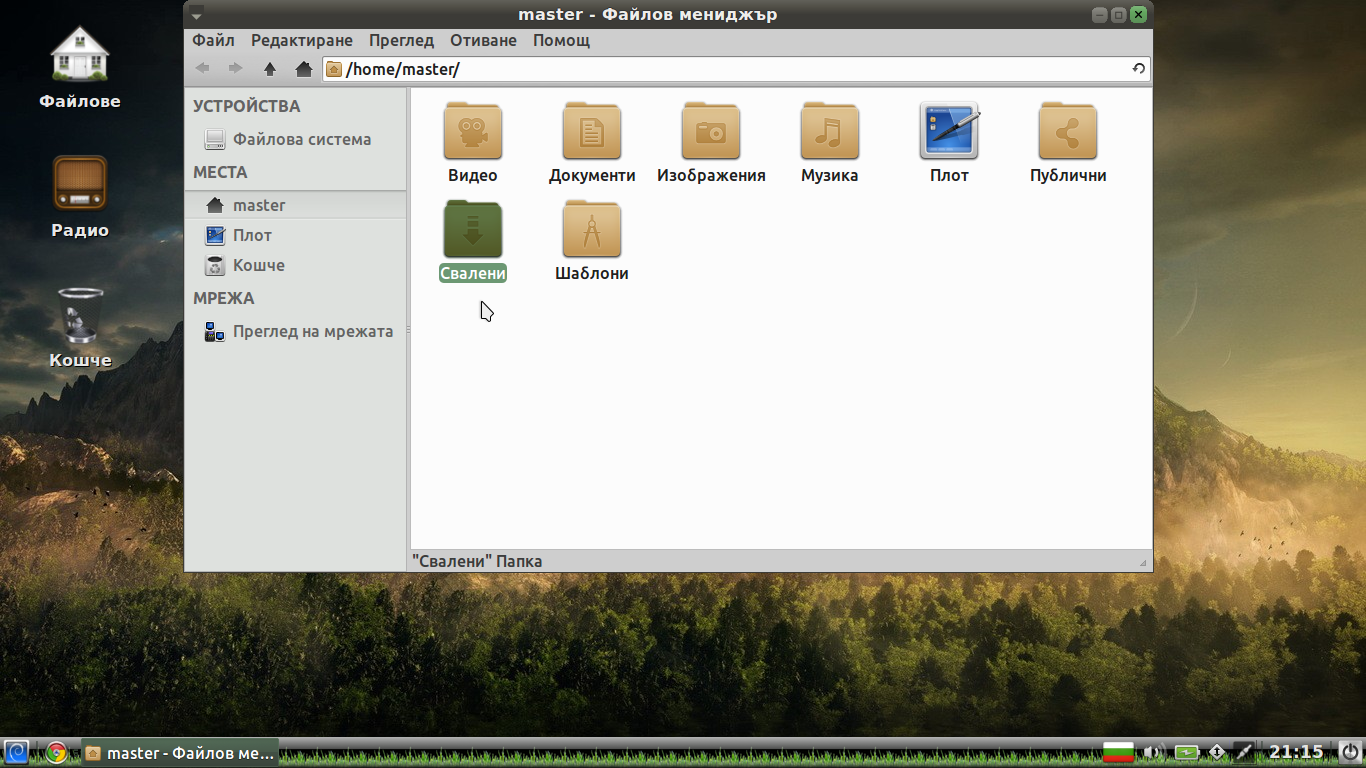Open the Debian start menu in taskbar
This screenshot has width=1366, height=768.
click(x=17, y=752)
